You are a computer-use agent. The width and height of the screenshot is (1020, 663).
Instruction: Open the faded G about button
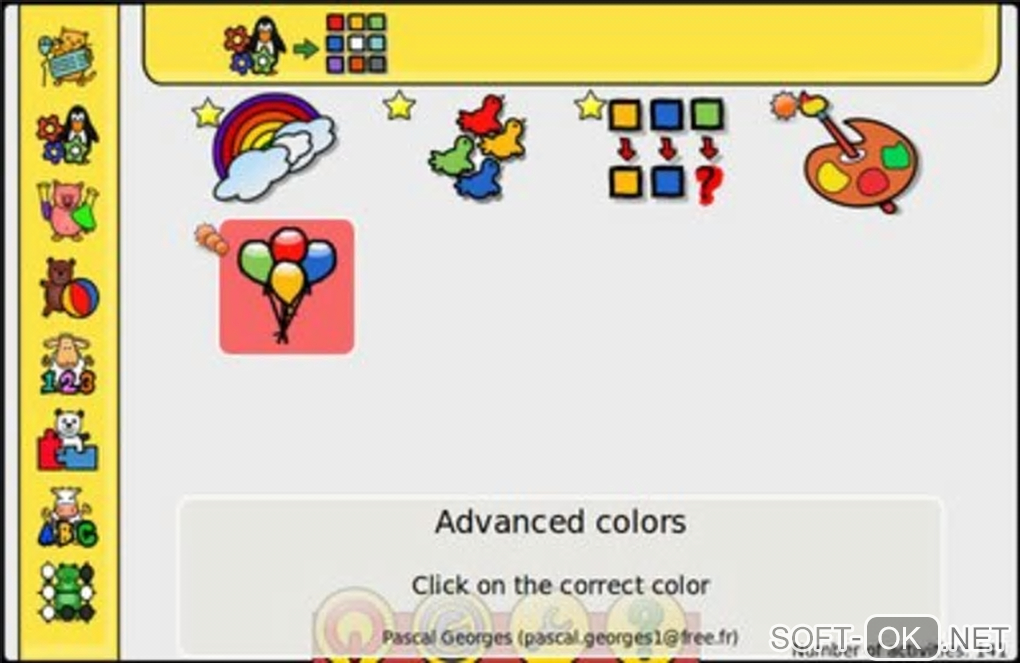pyautogui.click(x=452, y=625)
